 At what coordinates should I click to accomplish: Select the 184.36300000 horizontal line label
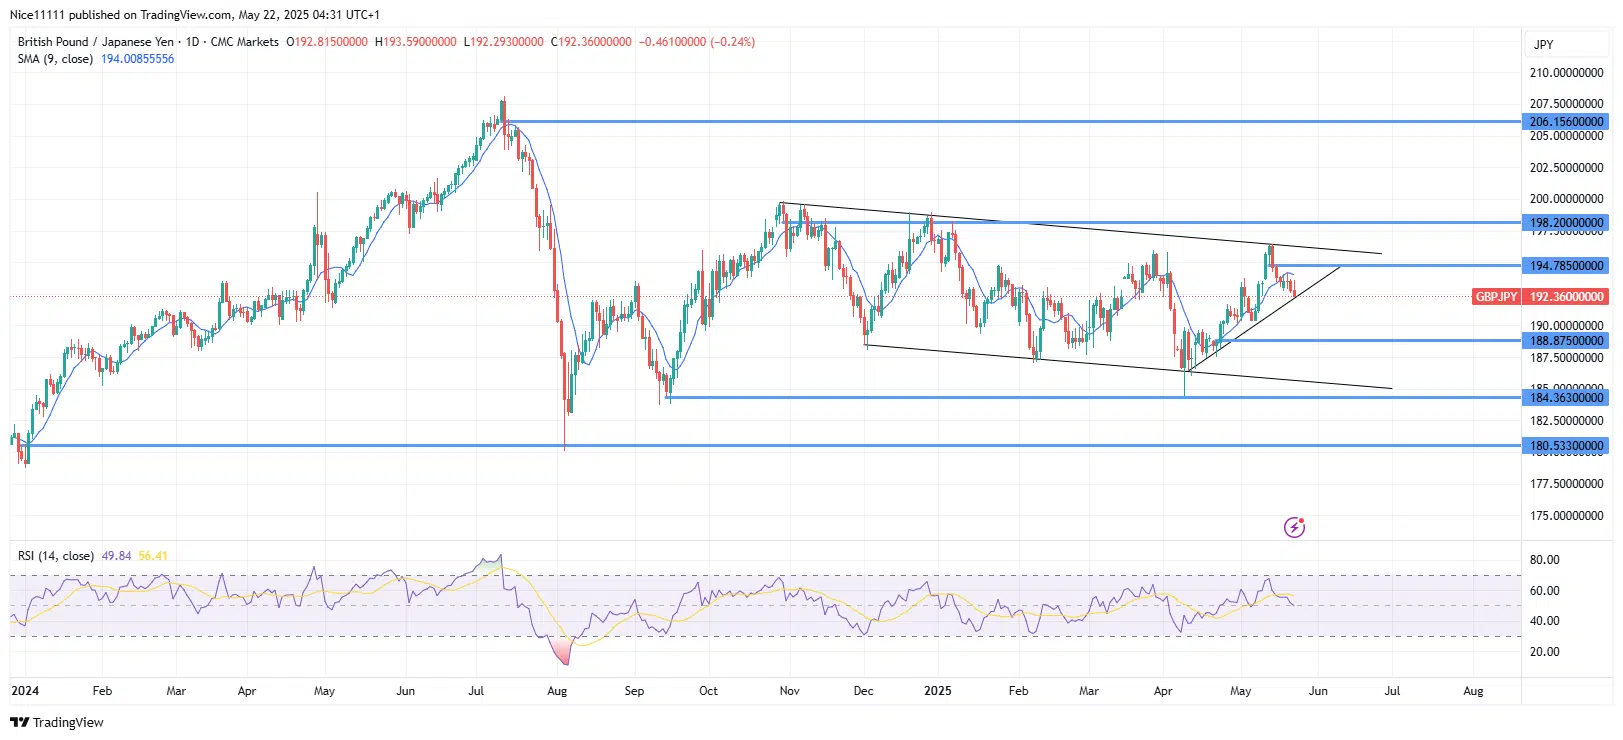[1566, 398]
